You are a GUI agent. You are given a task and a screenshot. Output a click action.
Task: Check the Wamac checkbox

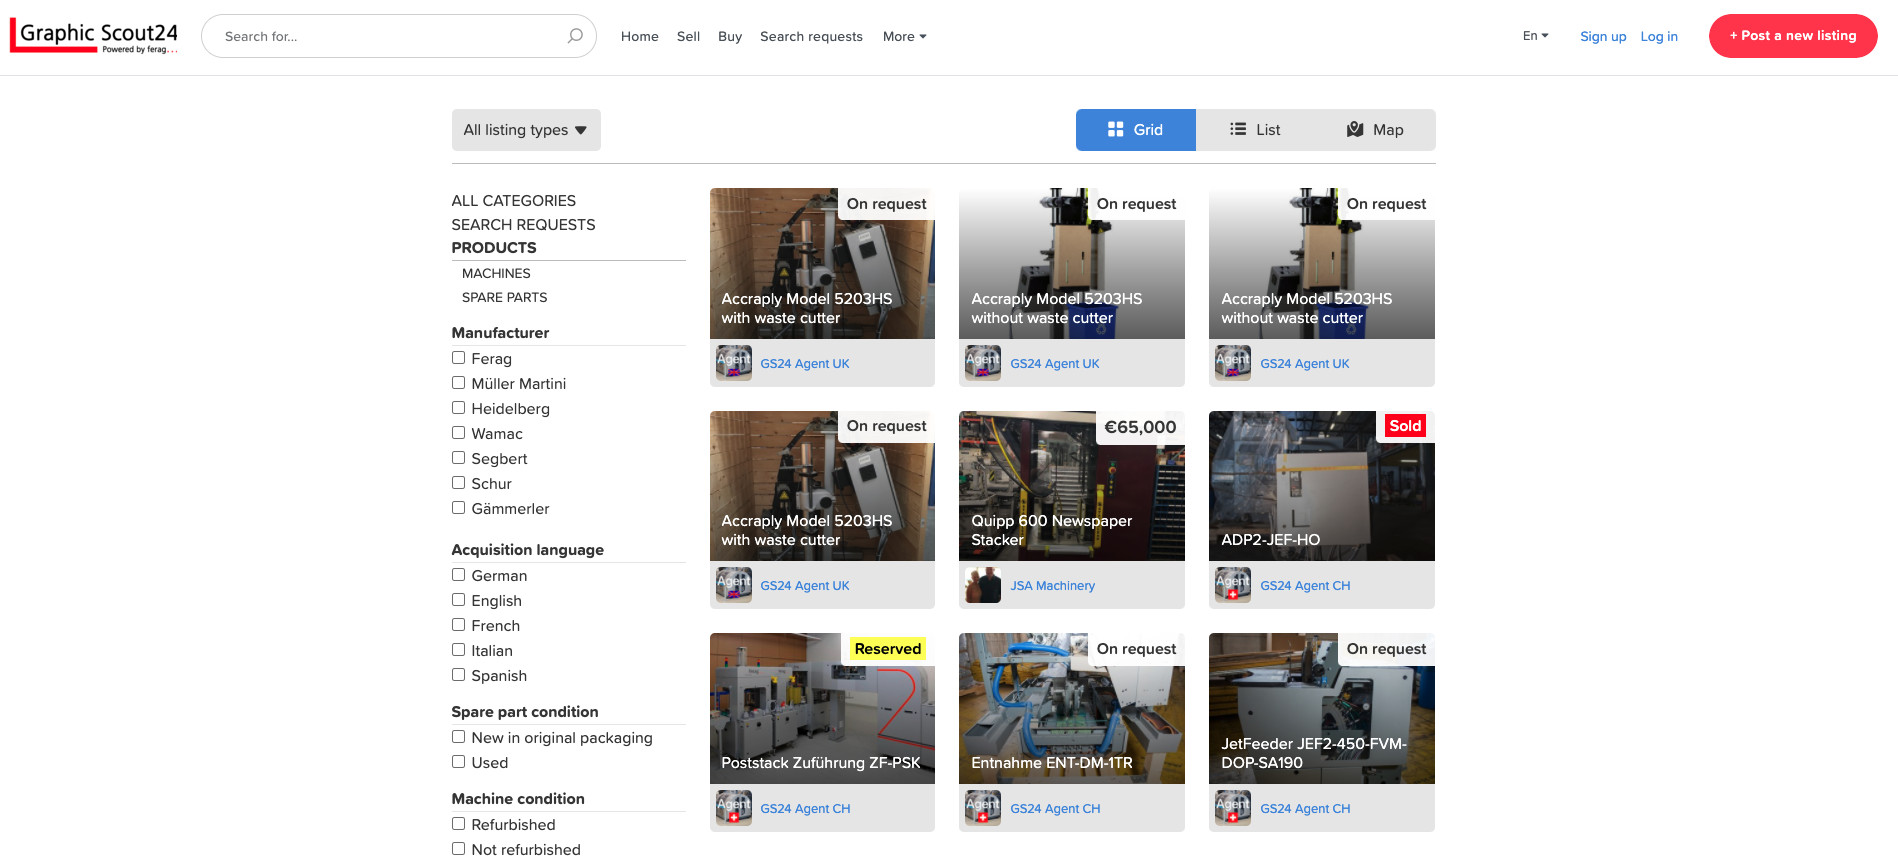click(458, 433)
